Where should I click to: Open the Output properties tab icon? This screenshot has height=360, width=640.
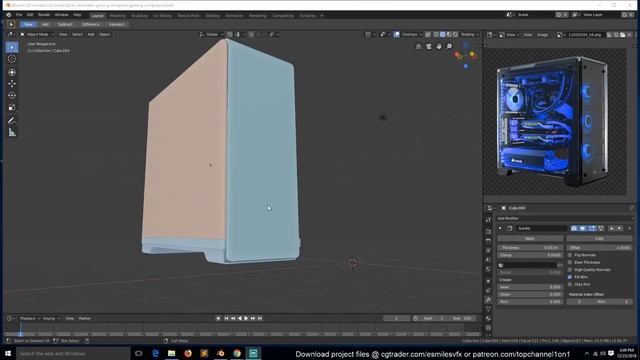point(488,241)
